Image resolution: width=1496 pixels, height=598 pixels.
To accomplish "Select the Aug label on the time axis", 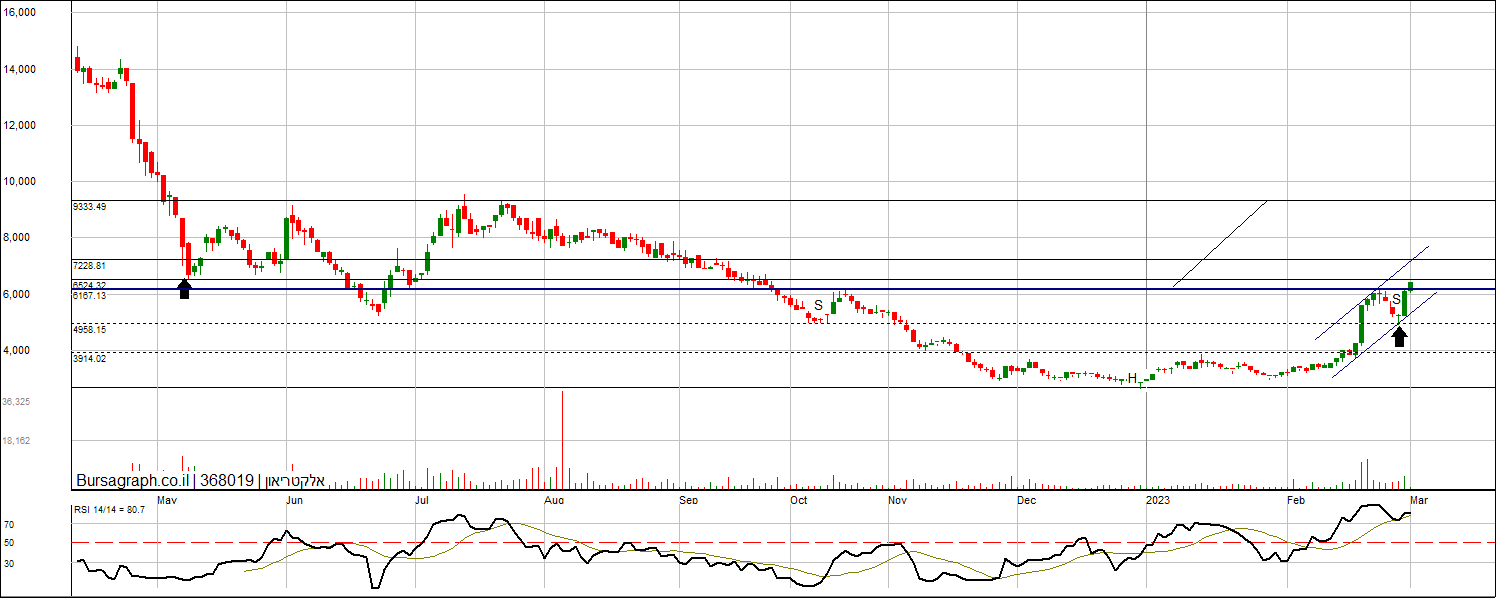I will [x=554, y=499].
